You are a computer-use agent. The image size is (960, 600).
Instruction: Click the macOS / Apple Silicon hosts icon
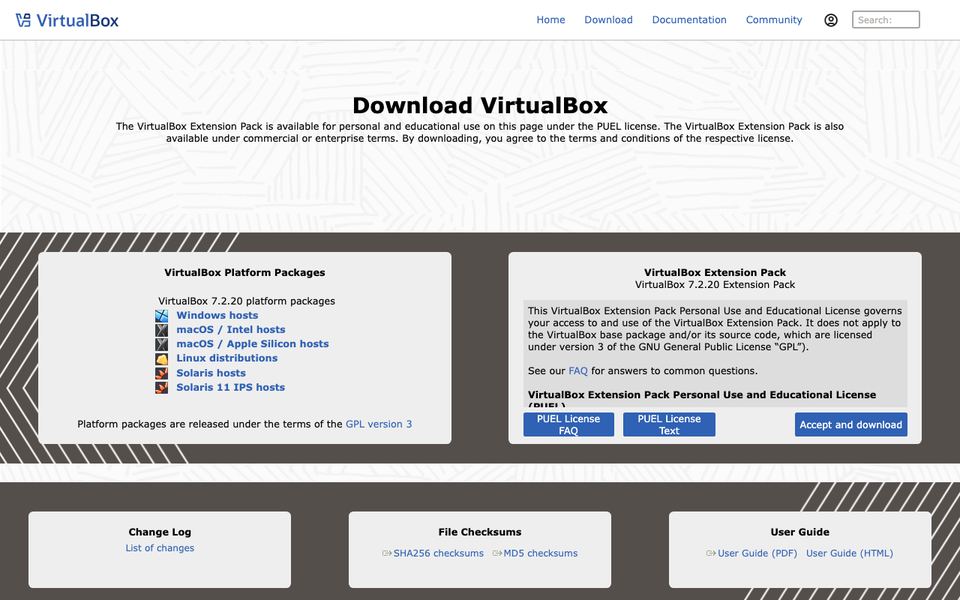click(x=162, y=344)
